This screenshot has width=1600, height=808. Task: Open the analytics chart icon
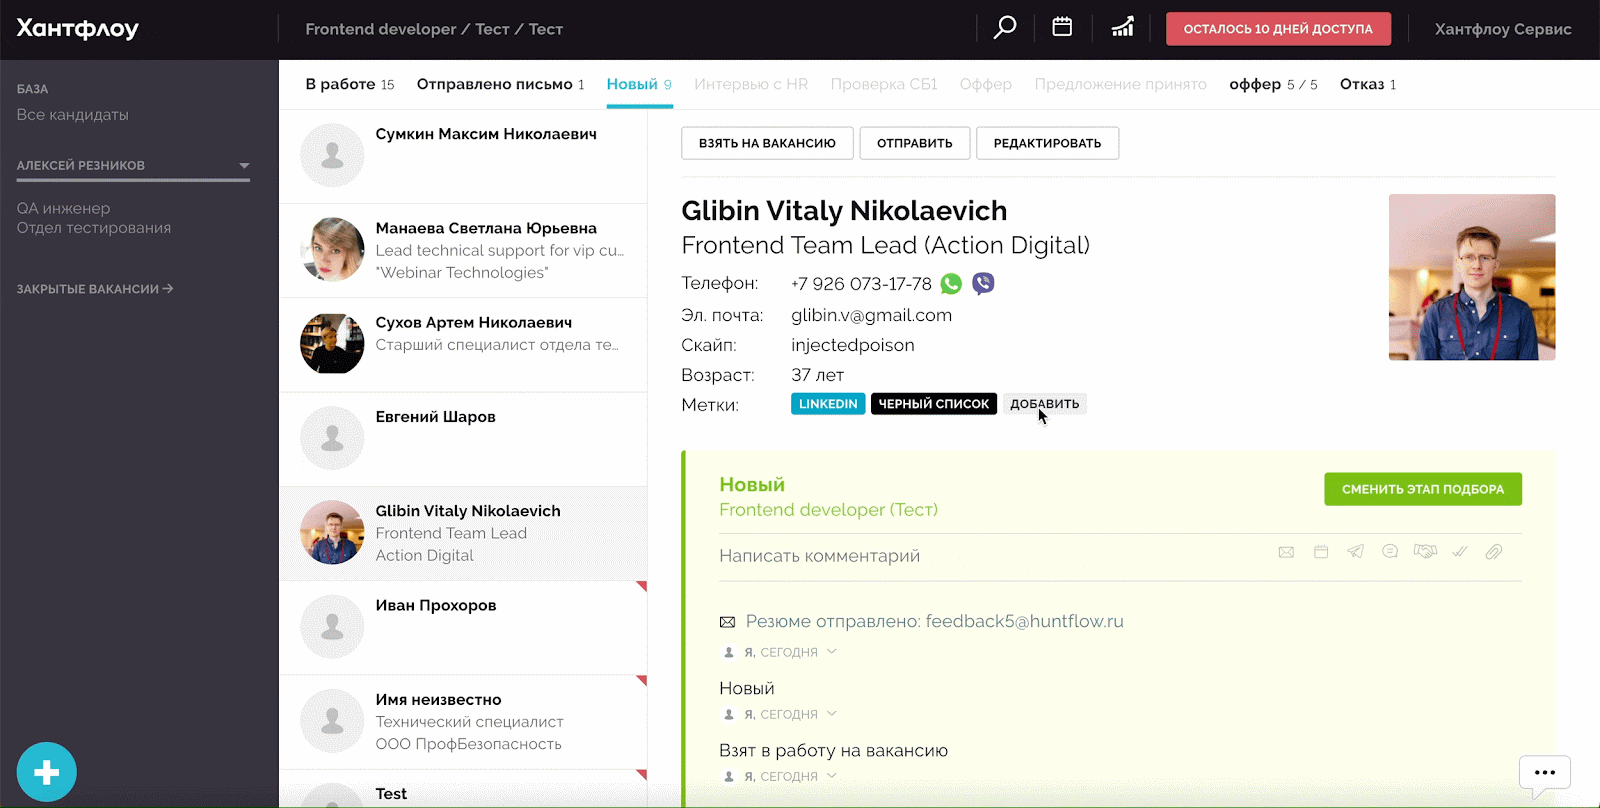(1123, 27)
